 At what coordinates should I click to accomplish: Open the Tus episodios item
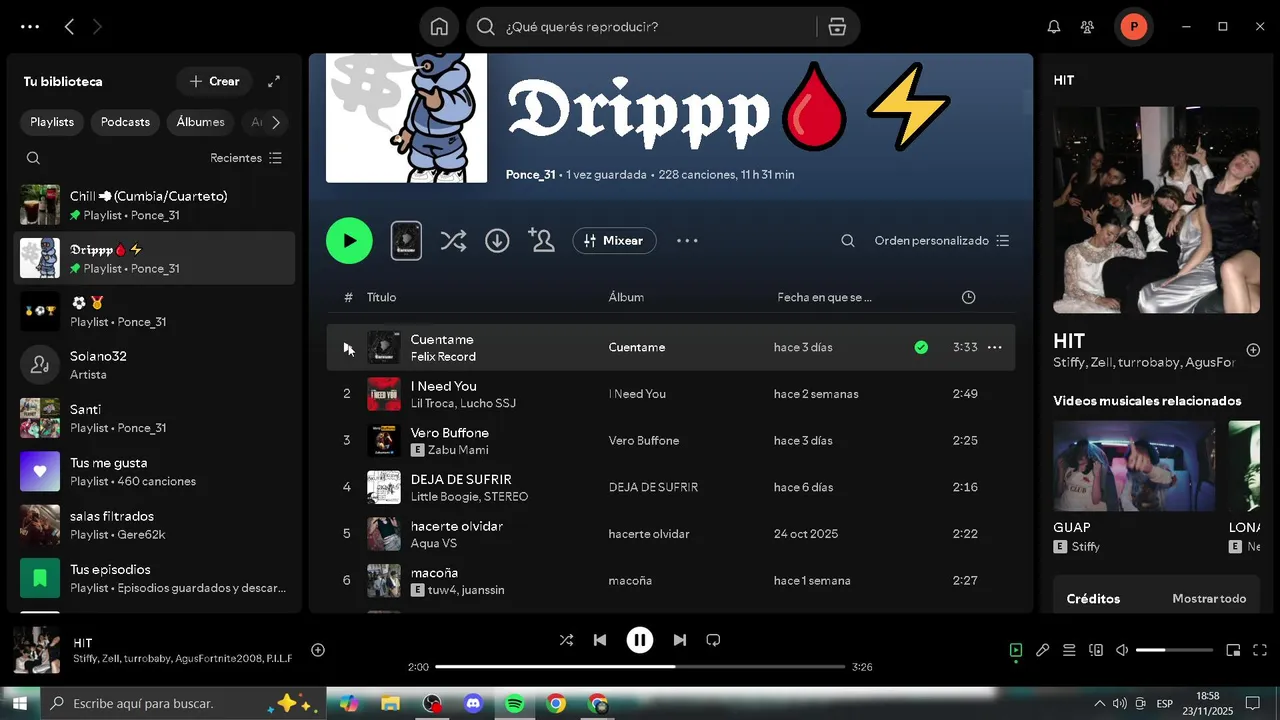click(154, 578)
